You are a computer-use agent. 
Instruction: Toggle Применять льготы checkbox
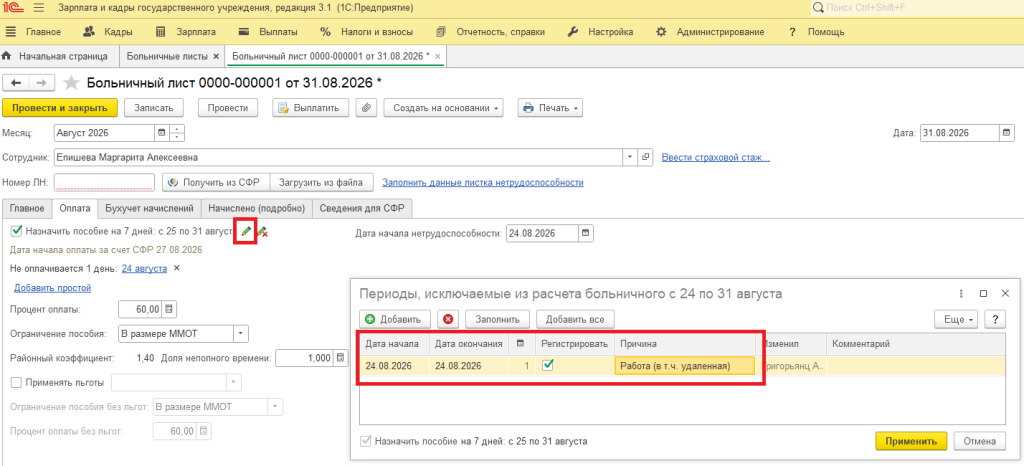pos(17,382)
